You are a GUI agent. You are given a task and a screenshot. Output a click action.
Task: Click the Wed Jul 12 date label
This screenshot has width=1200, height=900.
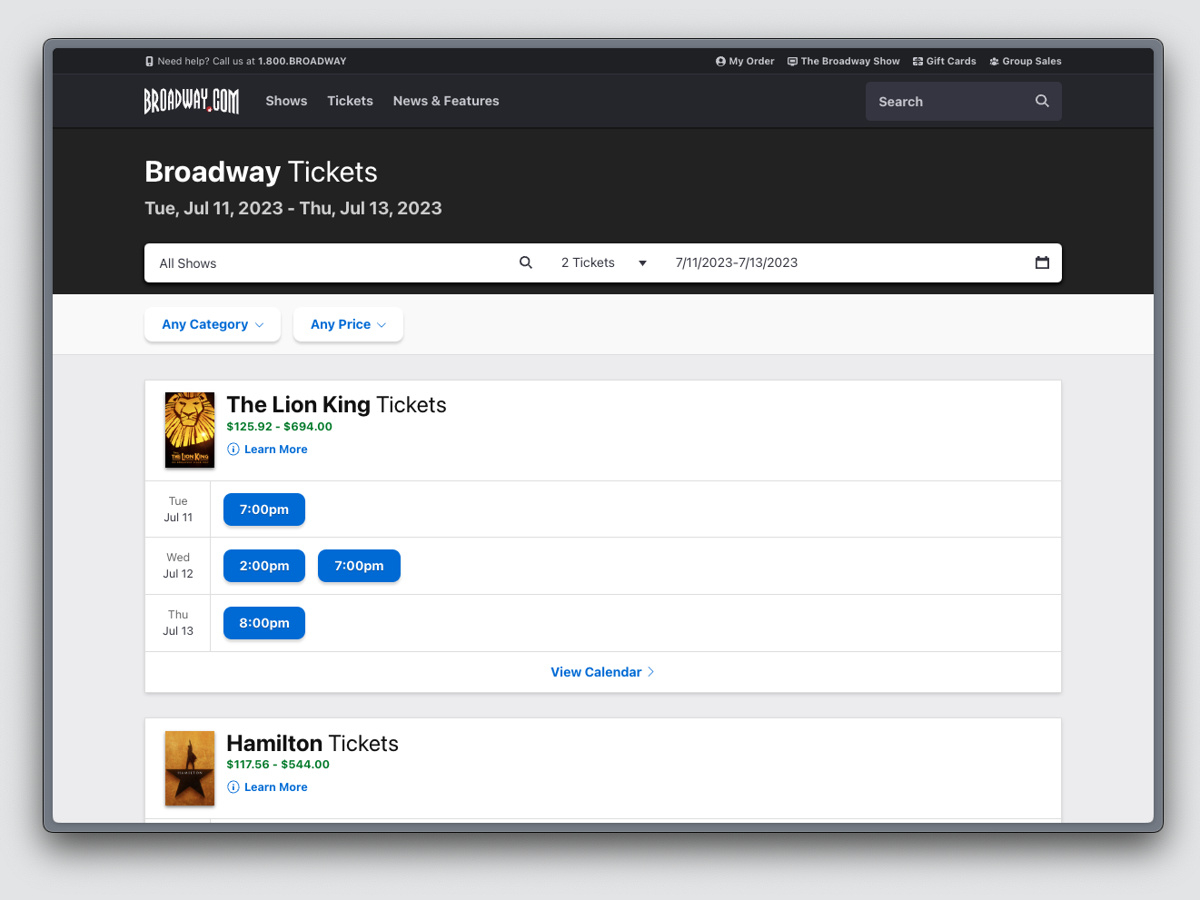[178, 566]
